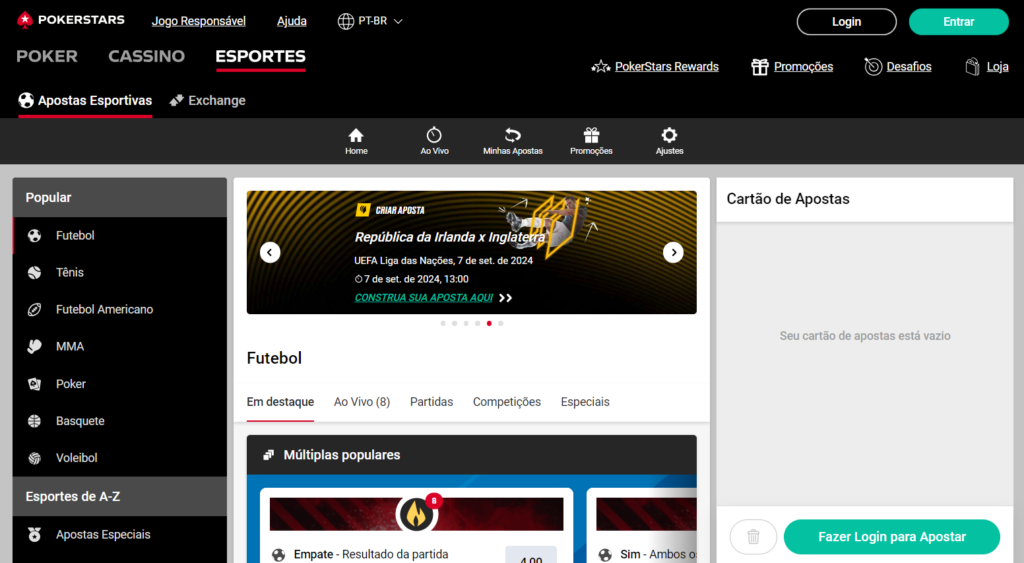Screen dimensions: 1024x563
Task: Switch to Ao Vivo (8) tab
Action: click(362, 402)
